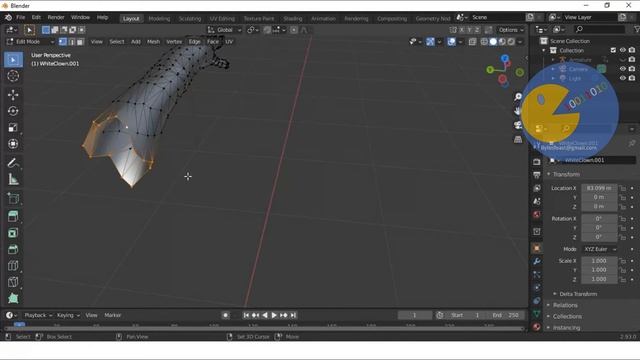Select the Scale tool

pos(13,127)
